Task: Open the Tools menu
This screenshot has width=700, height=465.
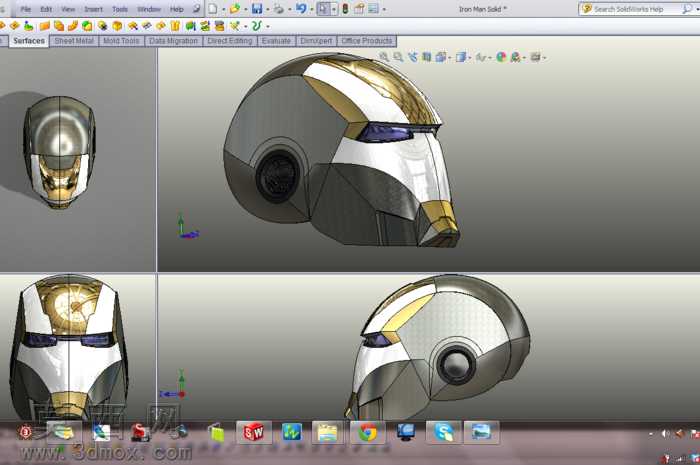Action: [x=120, y=9]
